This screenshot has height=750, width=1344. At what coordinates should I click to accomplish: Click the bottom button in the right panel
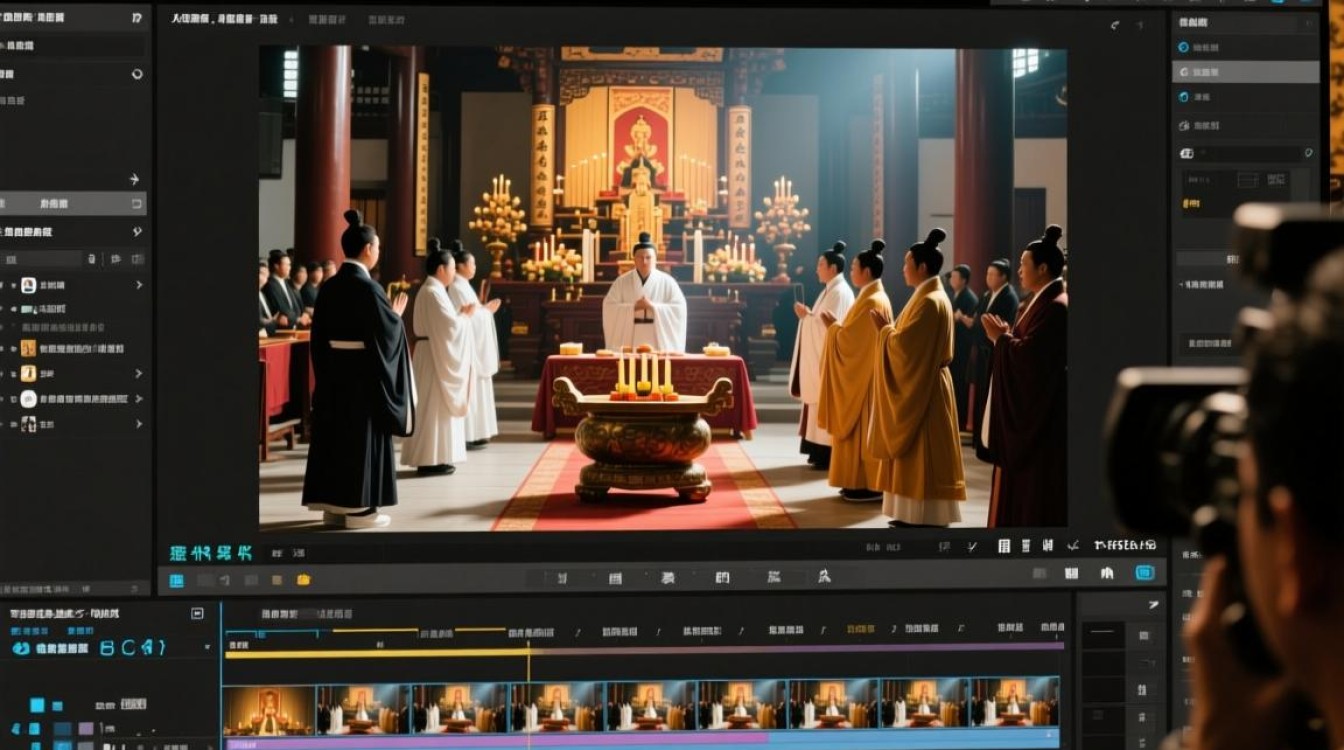(x=1210, y=344)
